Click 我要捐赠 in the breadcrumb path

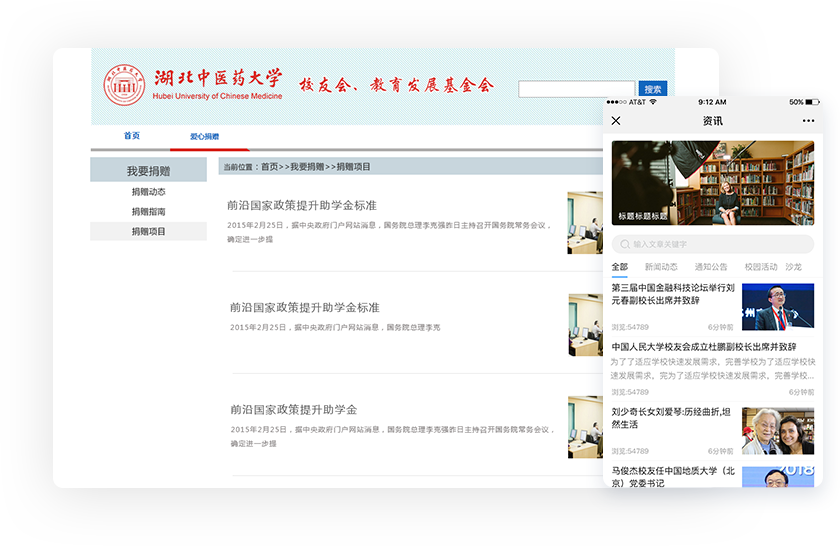(307, 167)
